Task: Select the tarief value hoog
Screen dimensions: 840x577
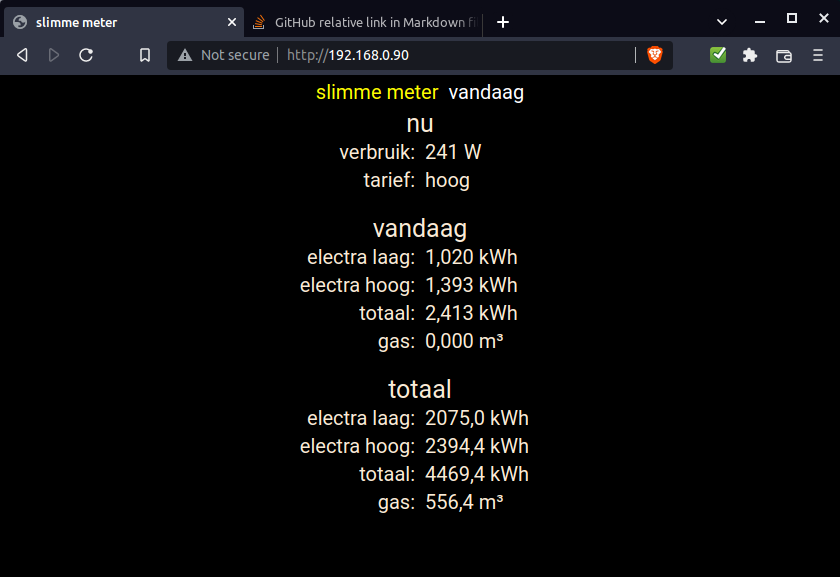Action: [x=447, y=181]
